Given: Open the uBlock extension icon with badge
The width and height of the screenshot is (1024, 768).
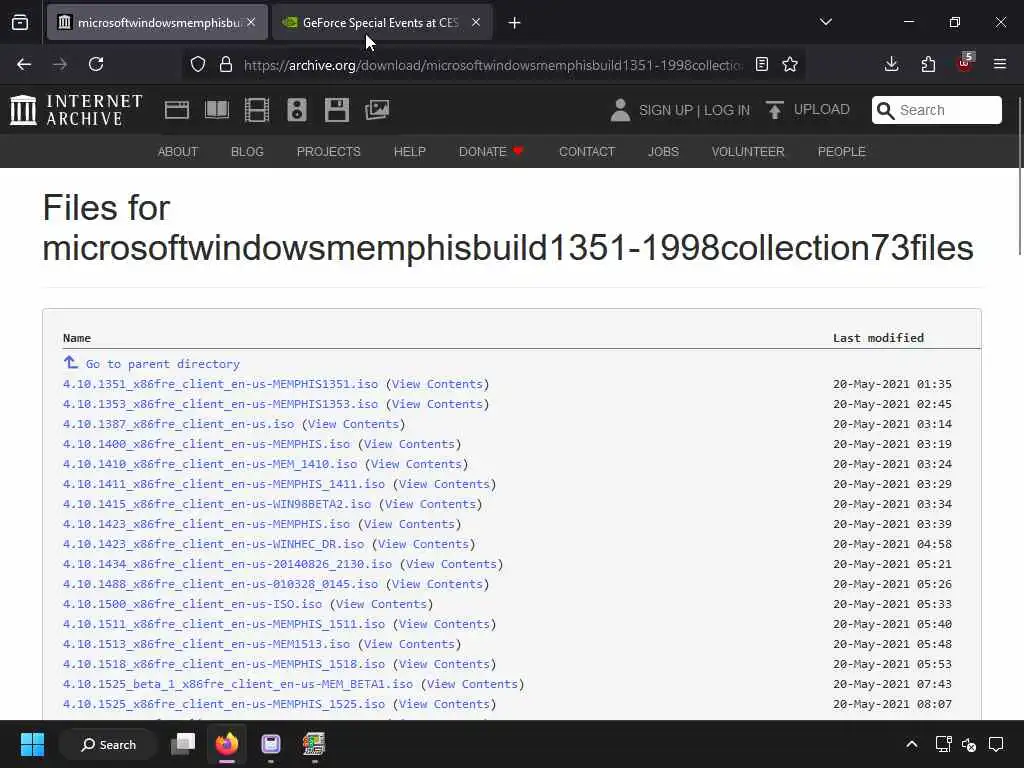Looking at the screenshot, I should pos(965,63).
